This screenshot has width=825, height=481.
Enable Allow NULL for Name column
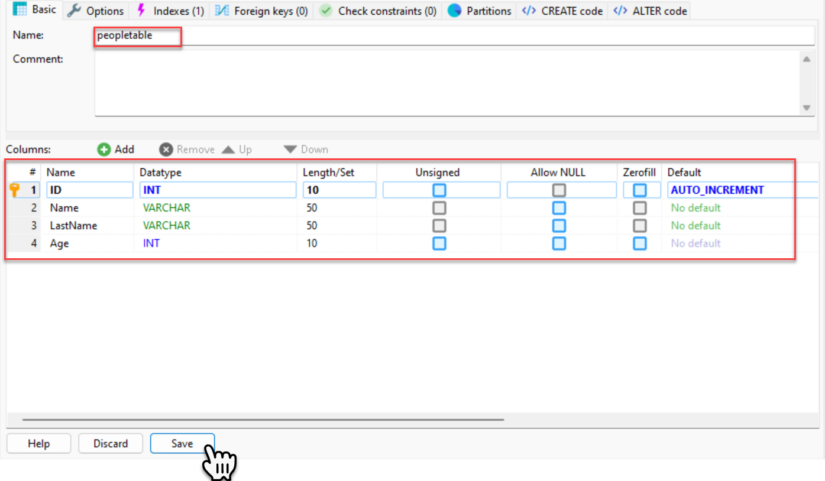559,208
